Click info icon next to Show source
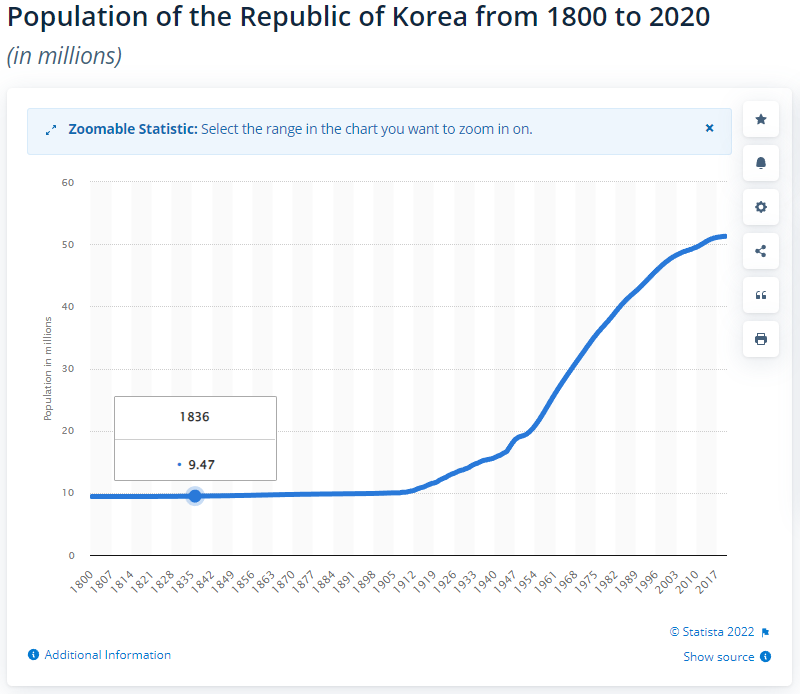The image size is (800, 694). click(765, 657)
